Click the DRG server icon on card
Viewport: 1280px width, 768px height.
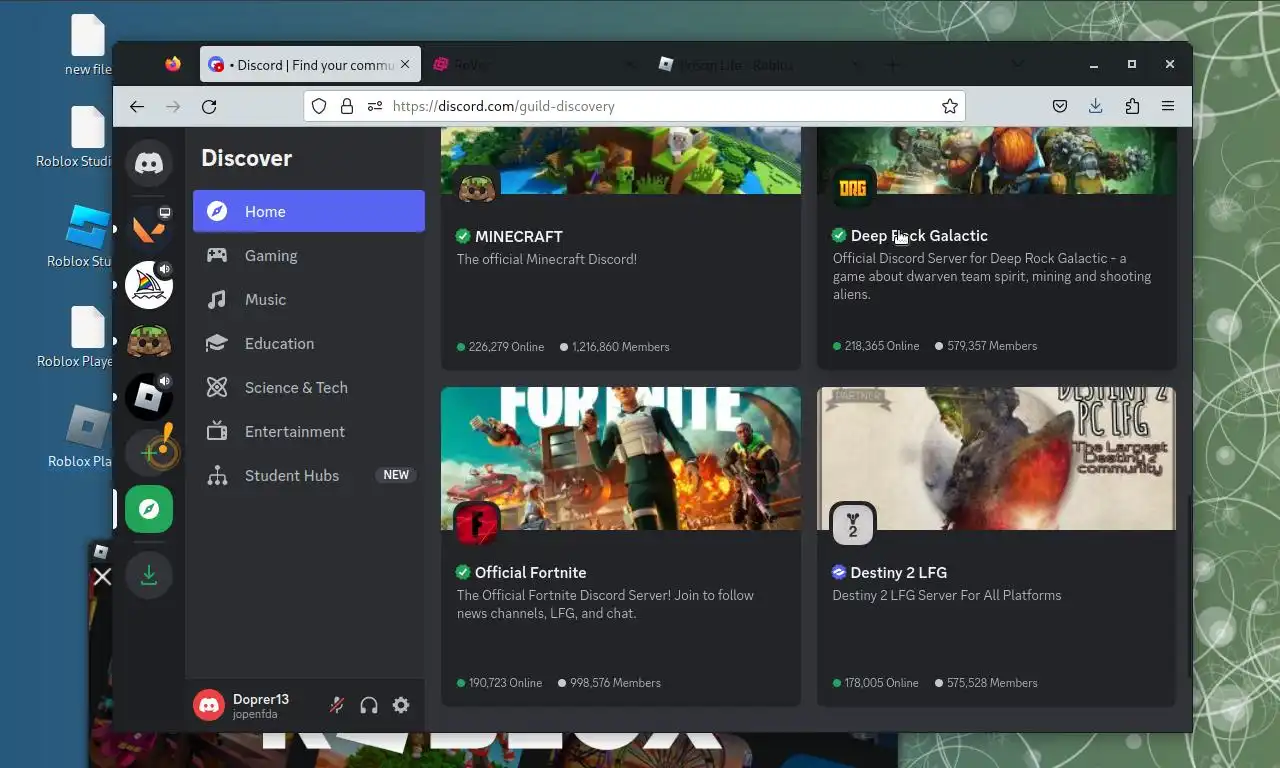(x=853, y=188)
